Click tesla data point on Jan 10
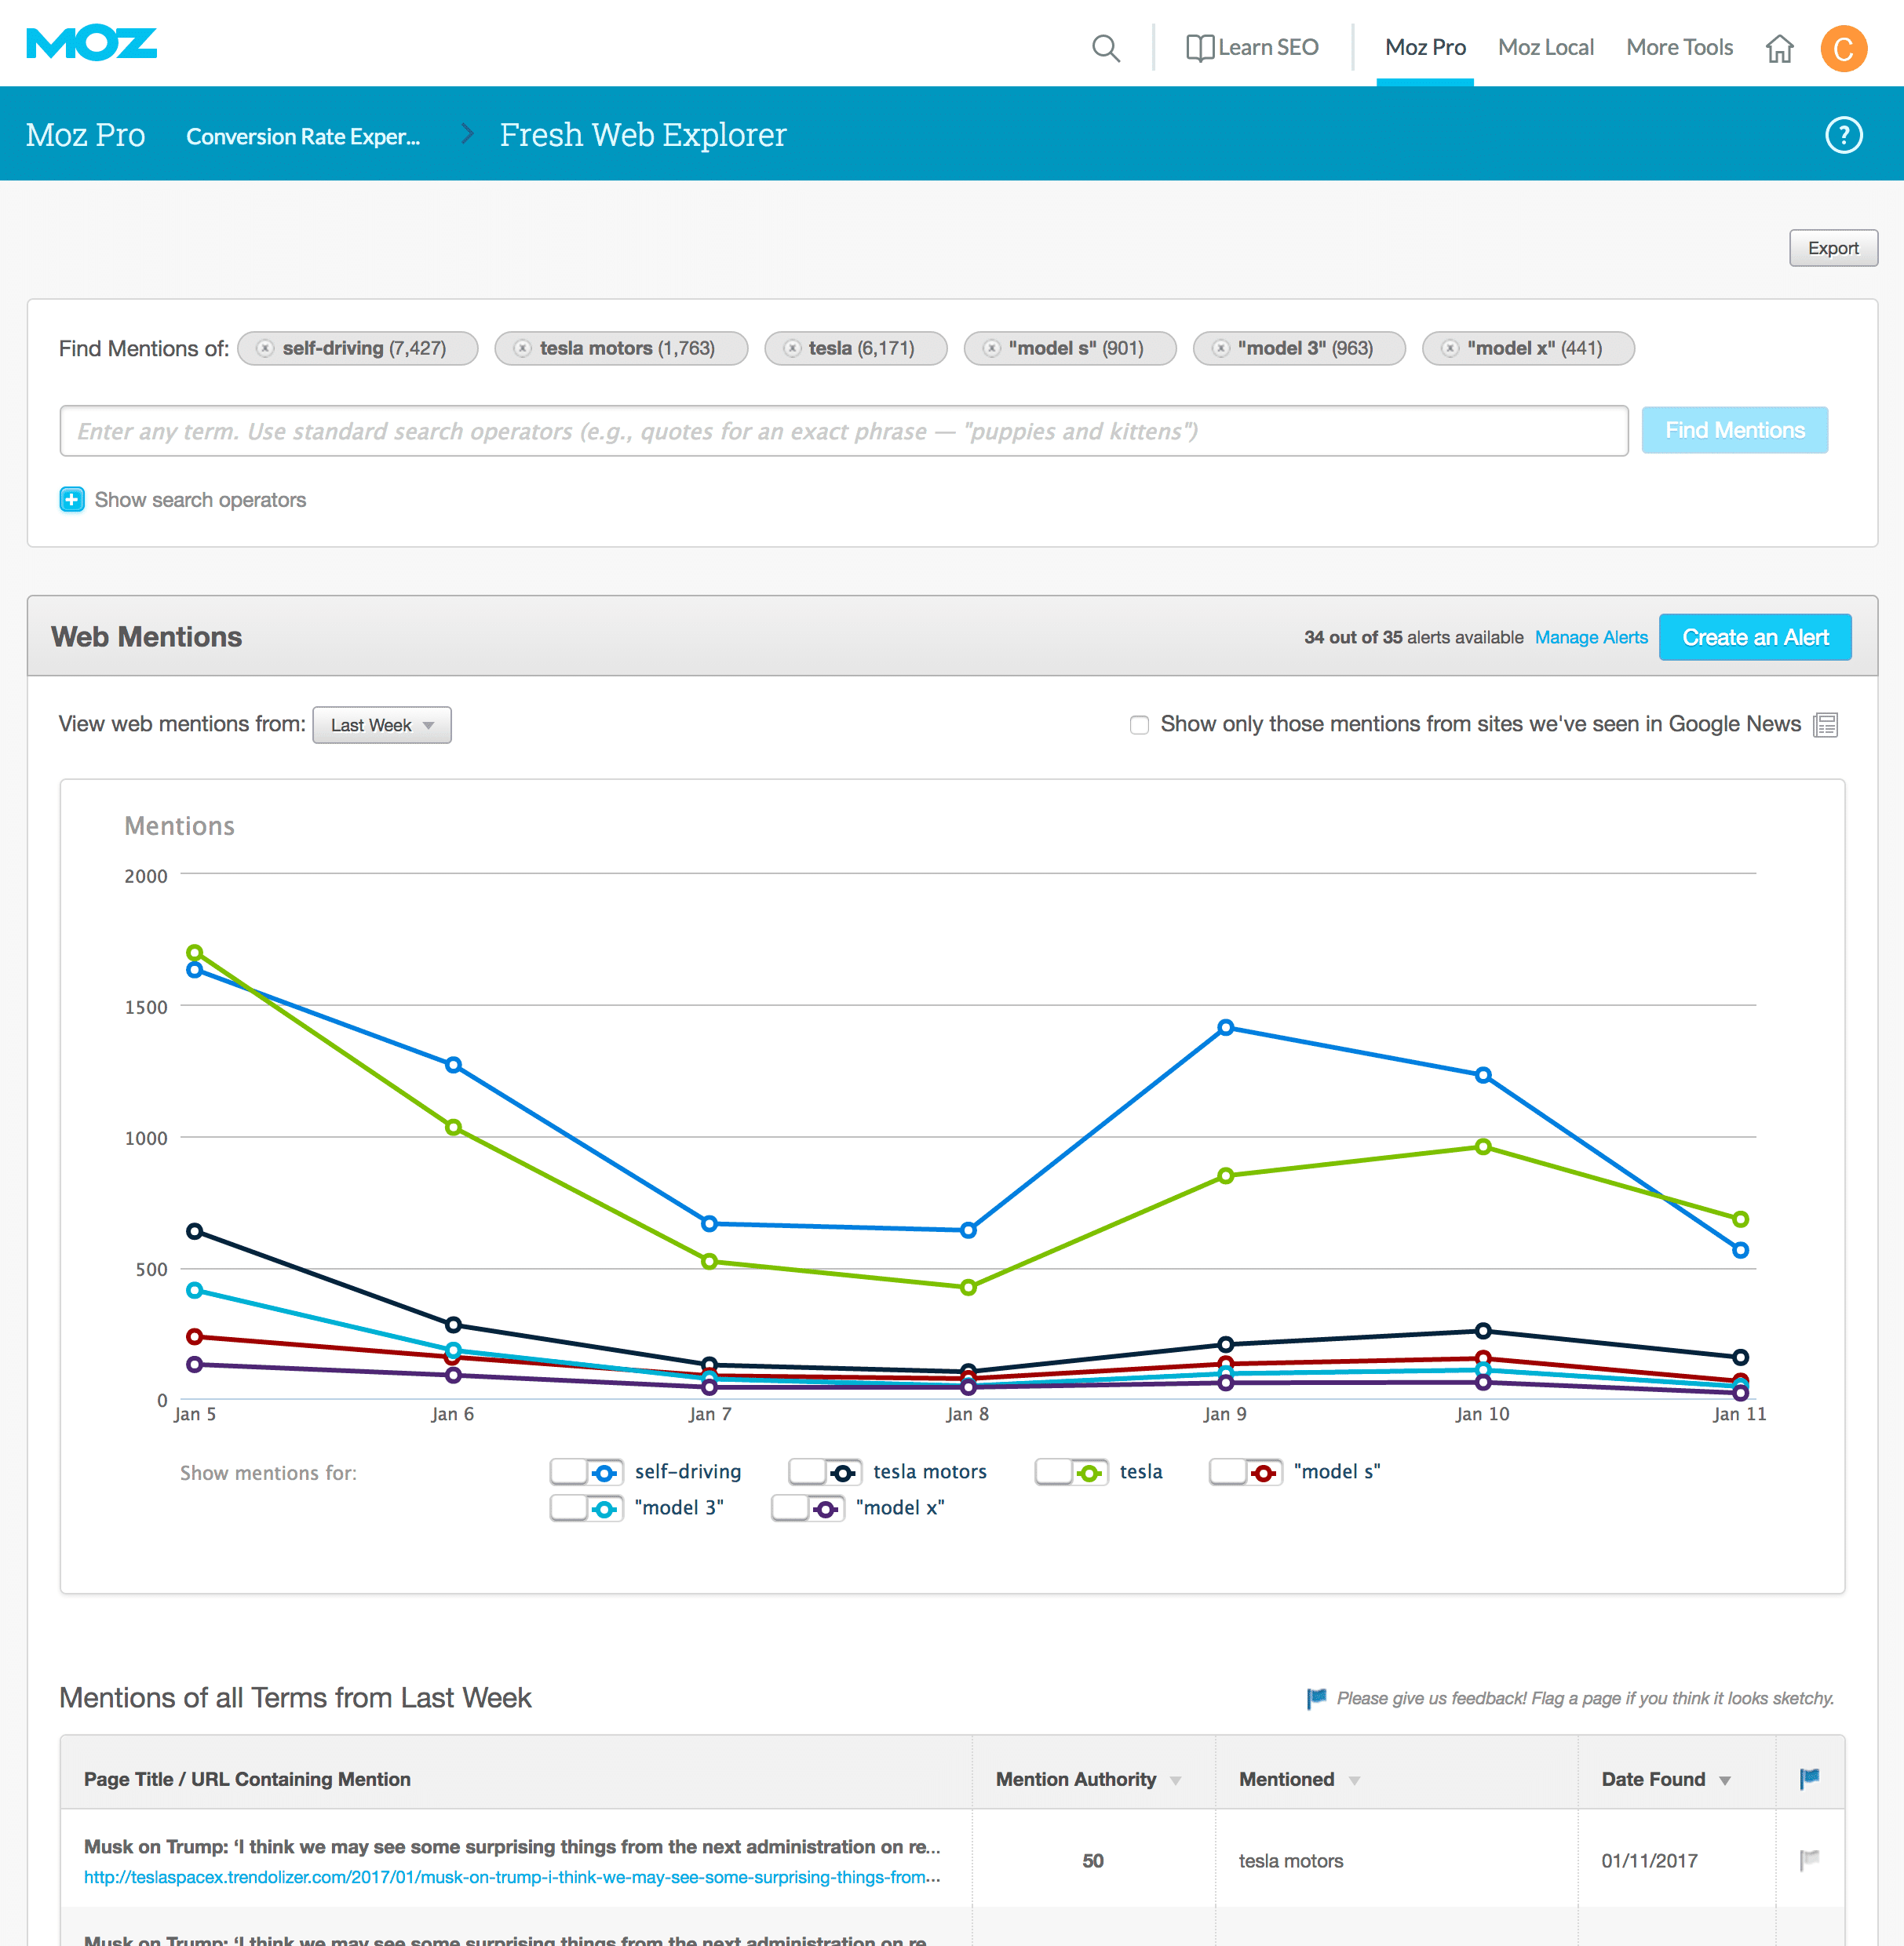The height and width of the screenshot is (1946, 1904). click(x=1483, y=1147)
